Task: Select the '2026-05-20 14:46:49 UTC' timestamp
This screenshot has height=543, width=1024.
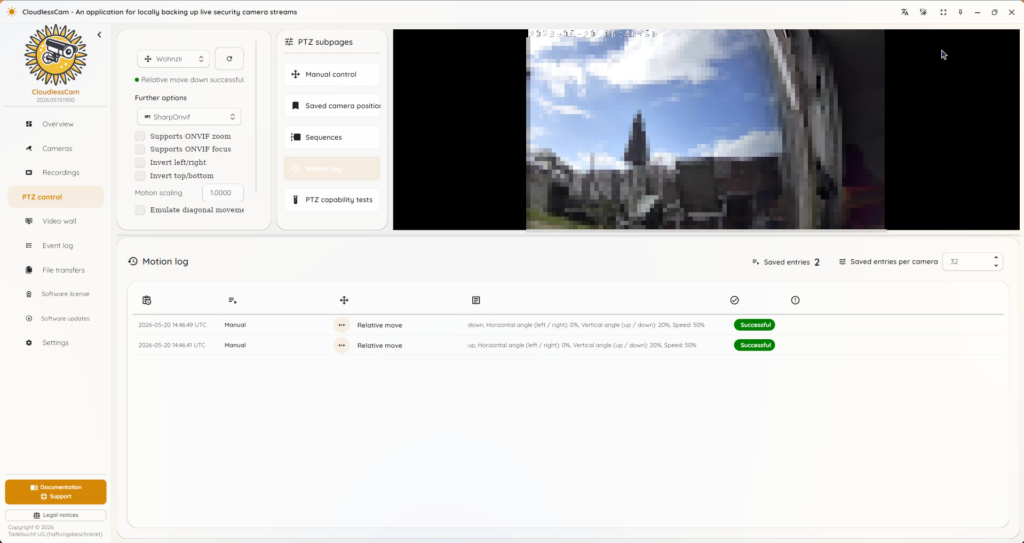Action: pos(172,325)
